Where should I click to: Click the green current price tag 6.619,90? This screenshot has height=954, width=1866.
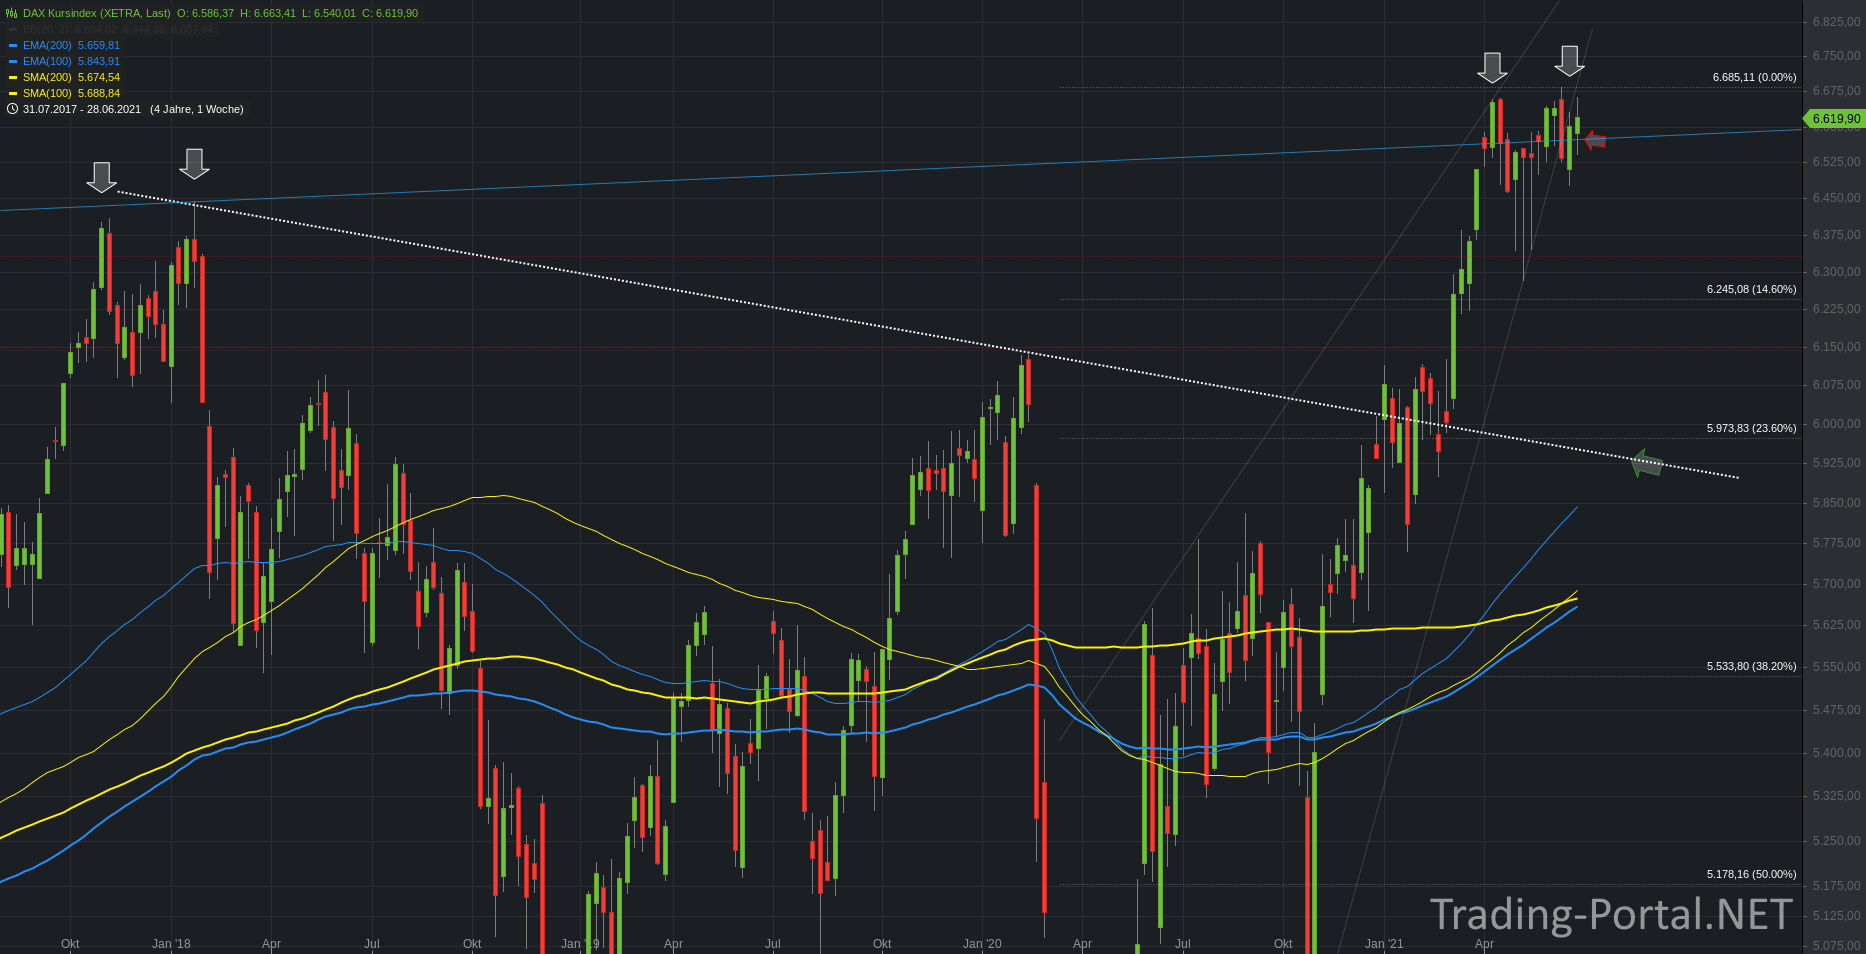point(1834,119)
